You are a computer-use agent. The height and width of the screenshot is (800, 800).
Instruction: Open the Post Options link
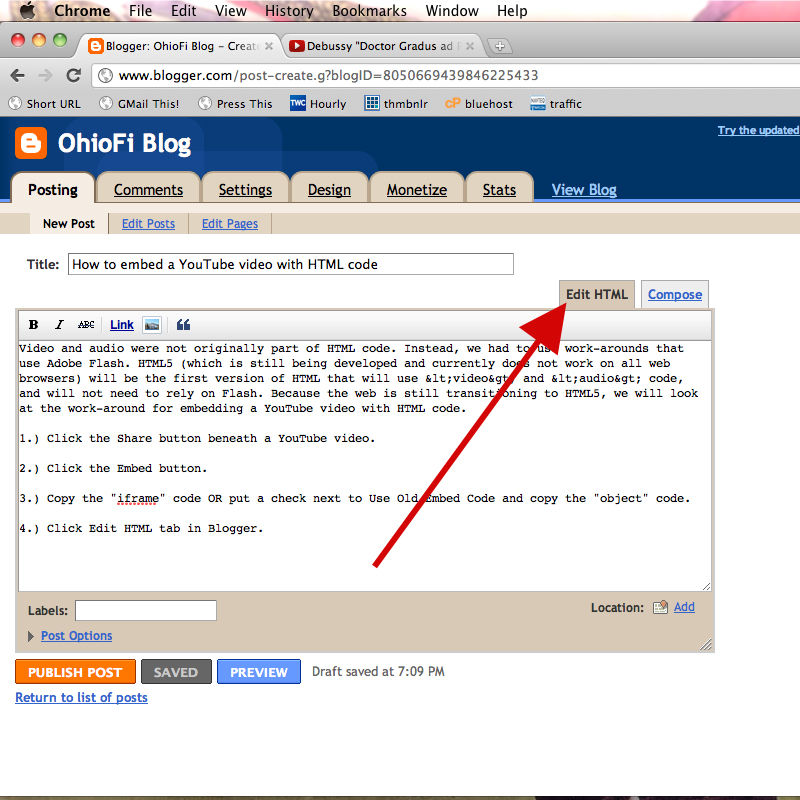(77, 636)
